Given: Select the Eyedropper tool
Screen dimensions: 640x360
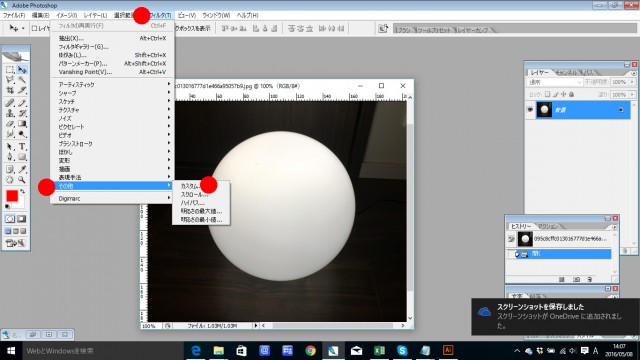Looking at the screenshot, I should (x=22, y=169).
